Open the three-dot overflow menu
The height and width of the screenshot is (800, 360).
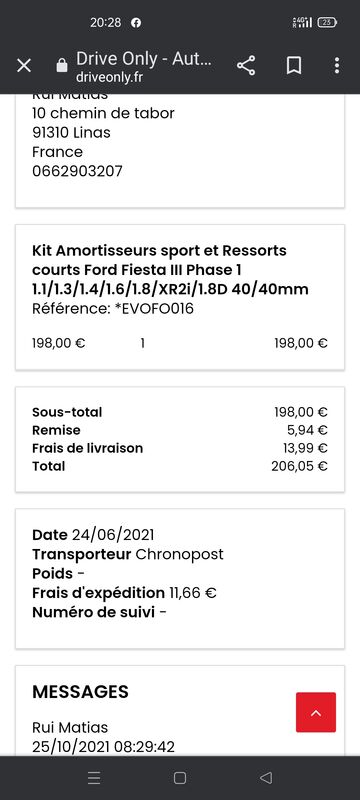pos(337,66)
